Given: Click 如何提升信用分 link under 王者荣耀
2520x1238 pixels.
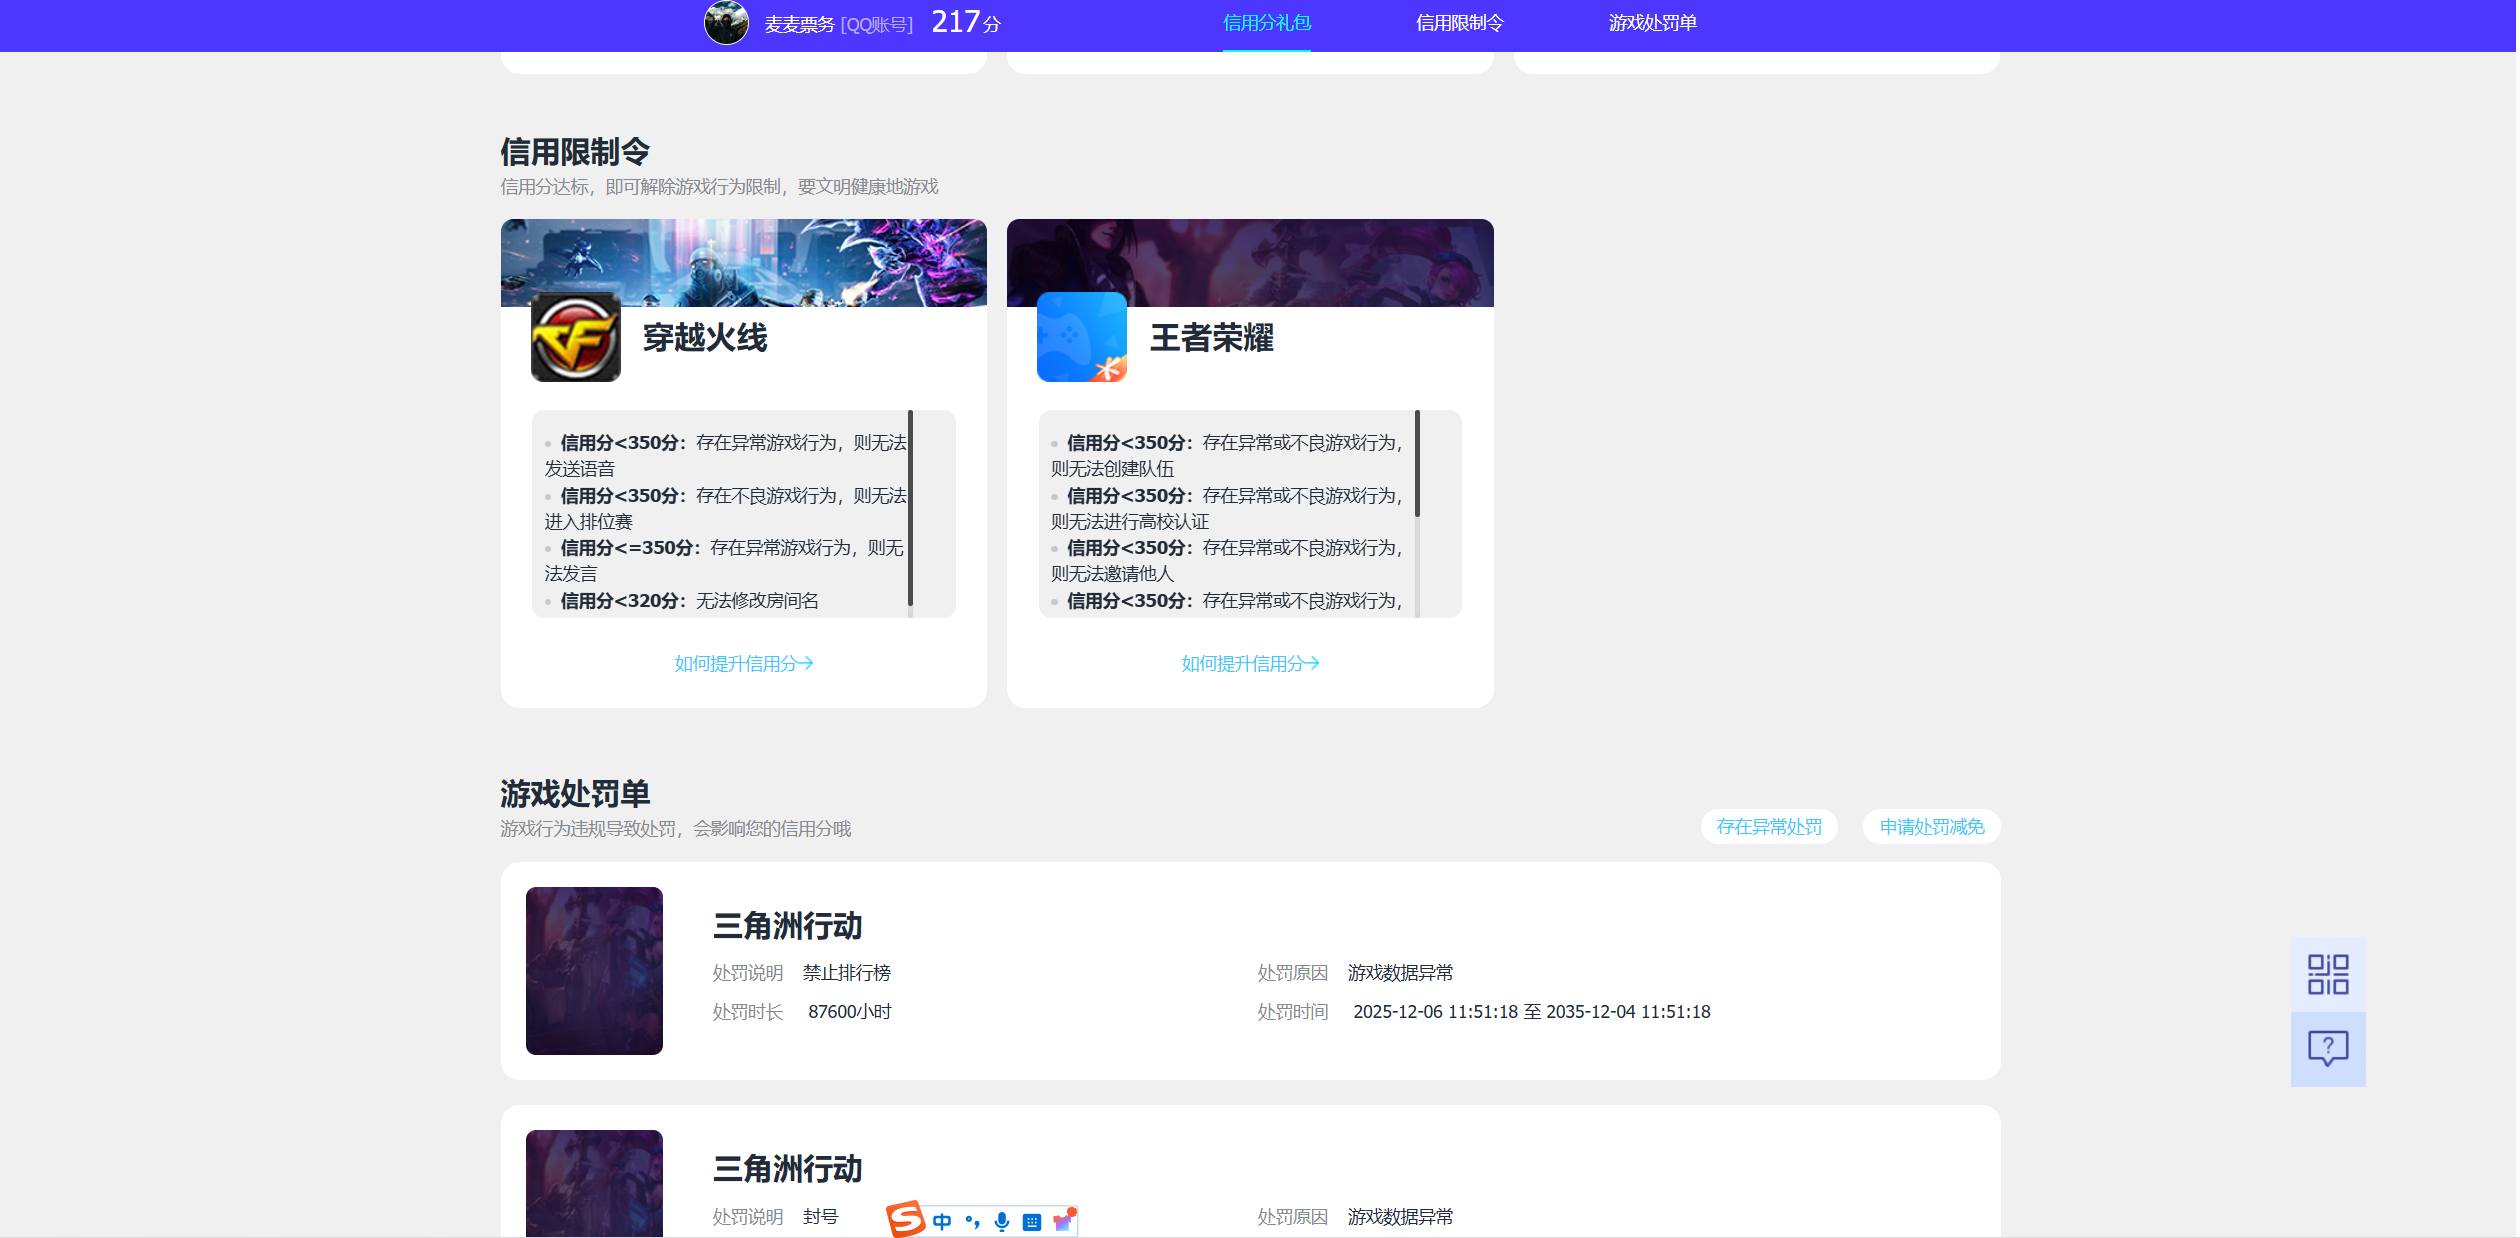Looking at the screenshot, I should click(x=1250, y=663).
